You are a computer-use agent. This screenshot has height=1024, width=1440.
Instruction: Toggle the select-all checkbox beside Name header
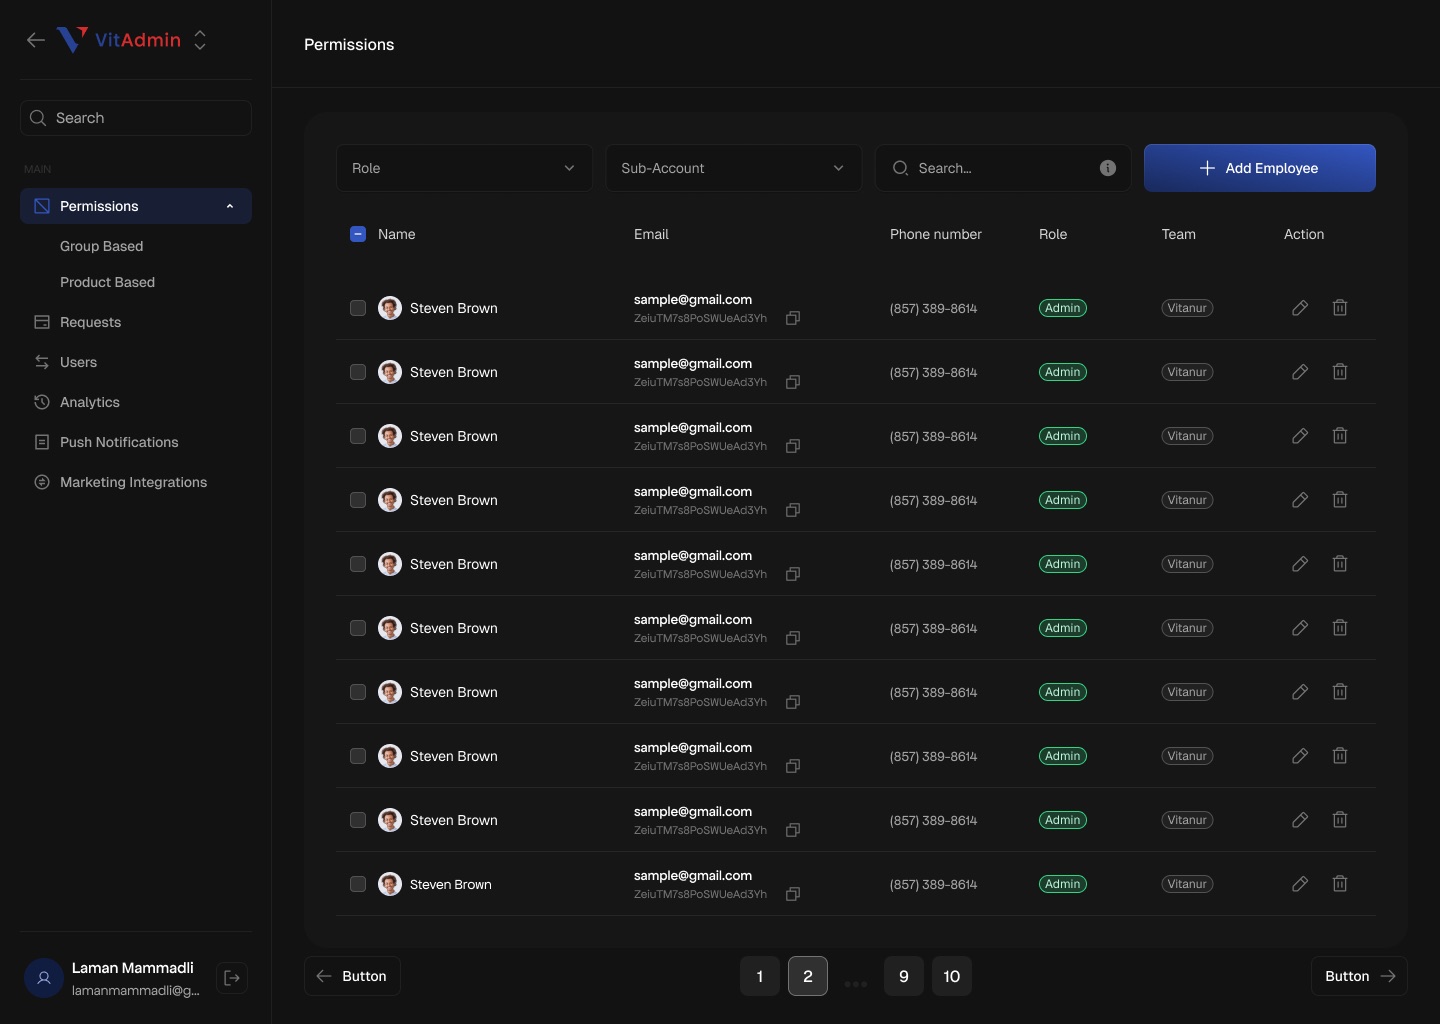pos(358,234)
